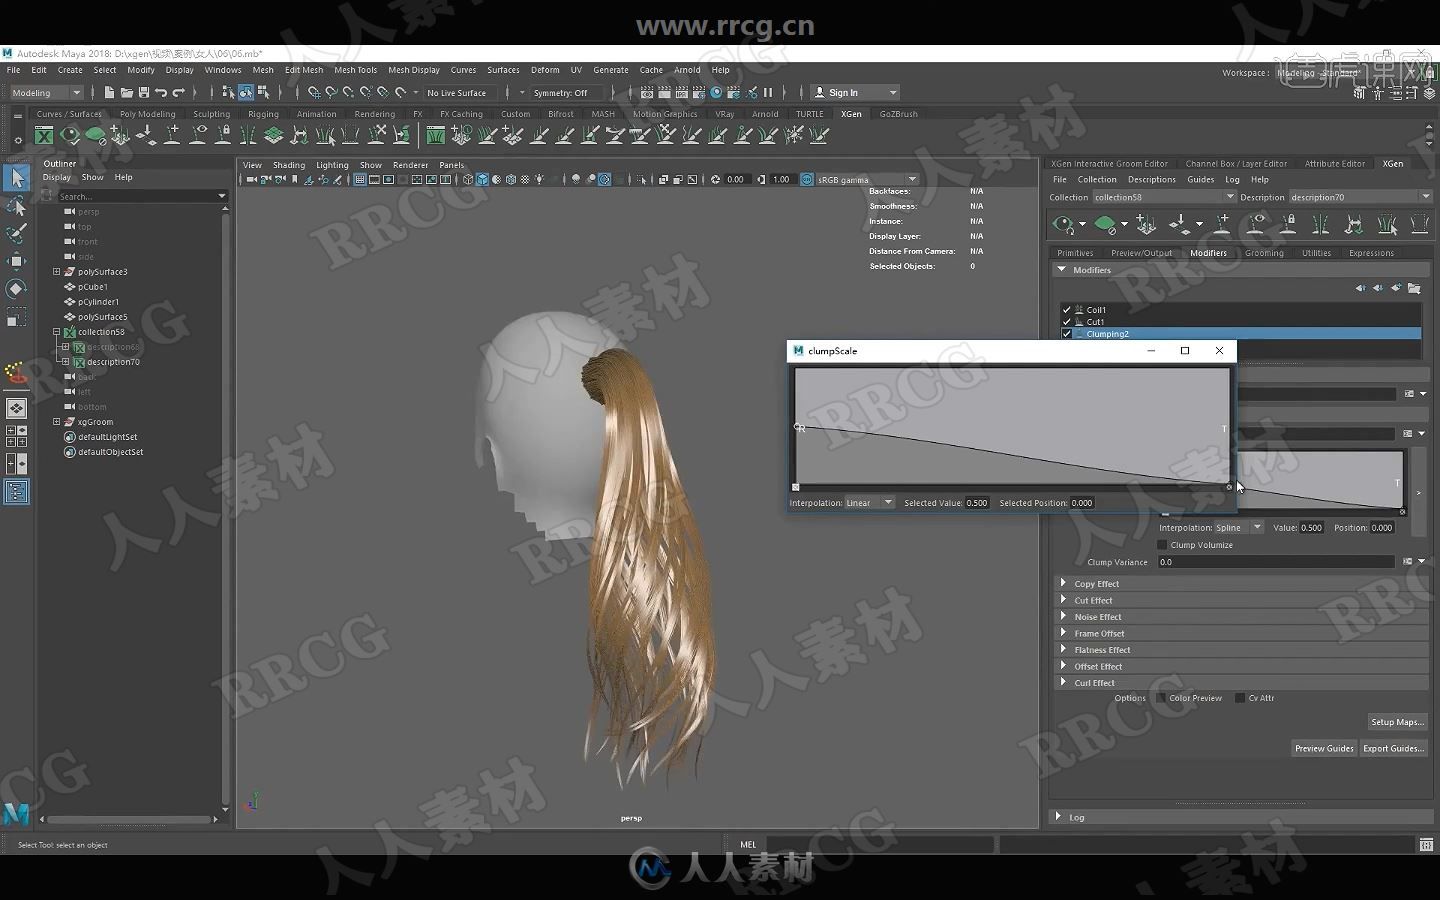Open the XGen window shelf icon
The width and height of the screenshot is (1440, 900).
point(44,134)
